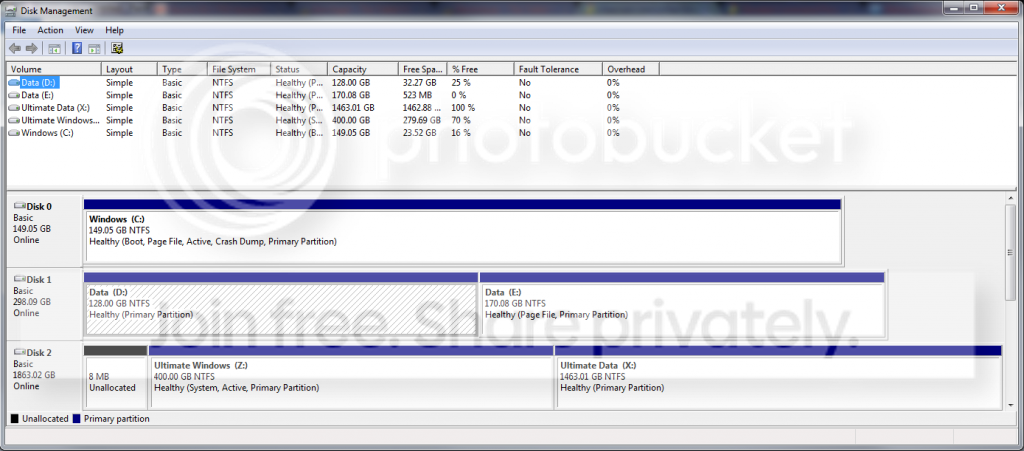Click the Healthy (B... status cell of Windows (C:)
The width and height of the screenshot is (1024, 451).
(x=299, y=132)
